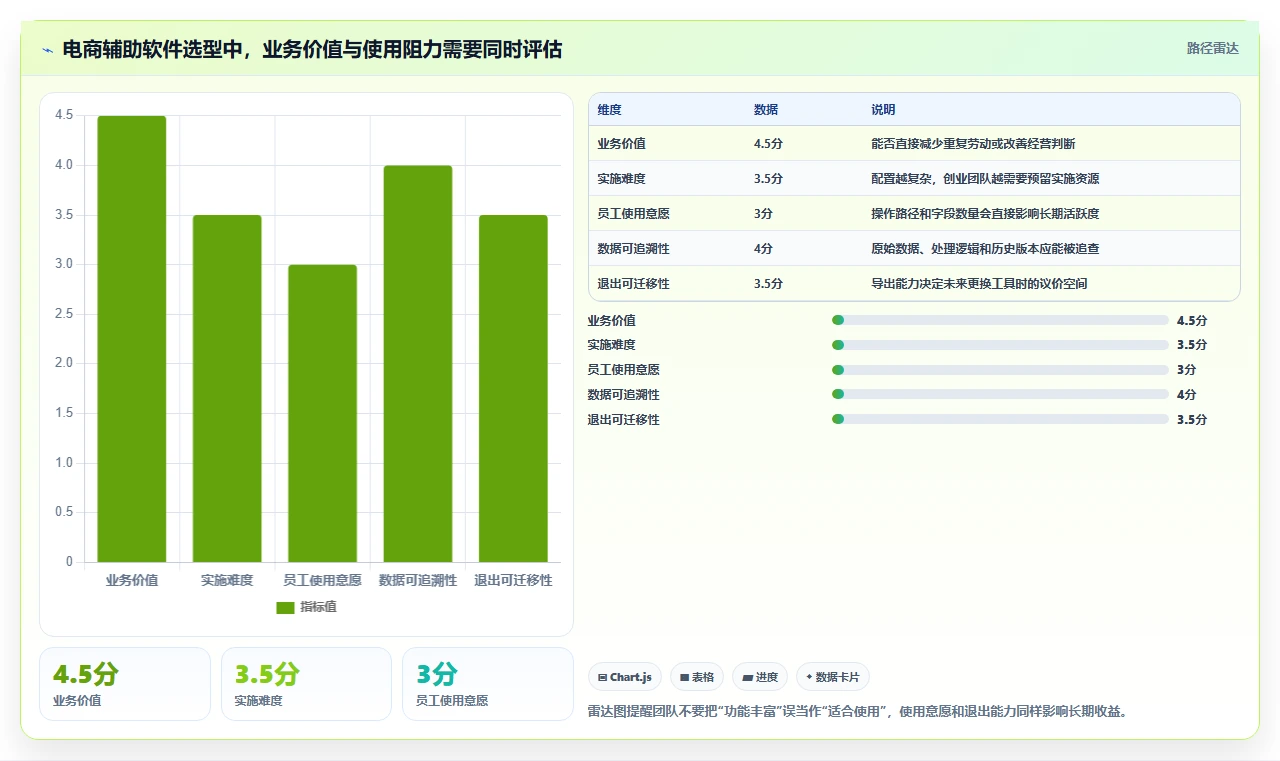This screenshot has height=761, width=1280.
Task: Click the 进度 tag button
Action: point(760,677)
